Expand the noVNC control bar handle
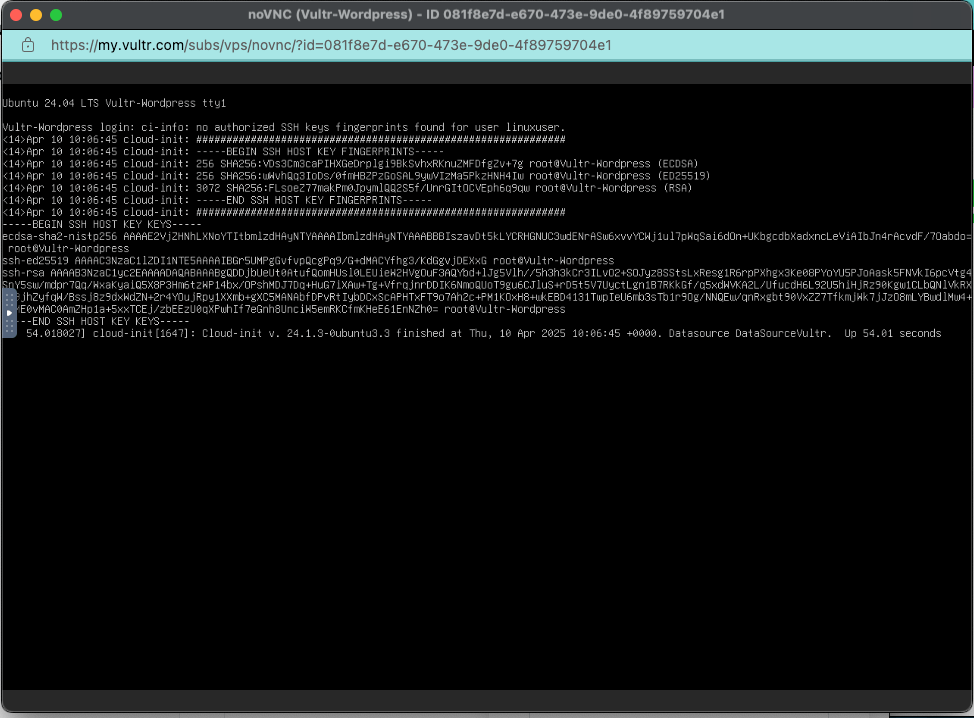Screen dimensions: 974x718 pyautogui.click(x=9, y=314)
